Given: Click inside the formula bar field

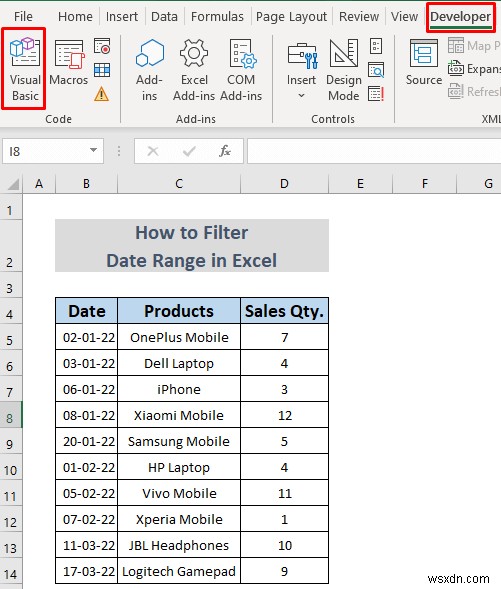Looking at the screenshot, I should 374,151.
